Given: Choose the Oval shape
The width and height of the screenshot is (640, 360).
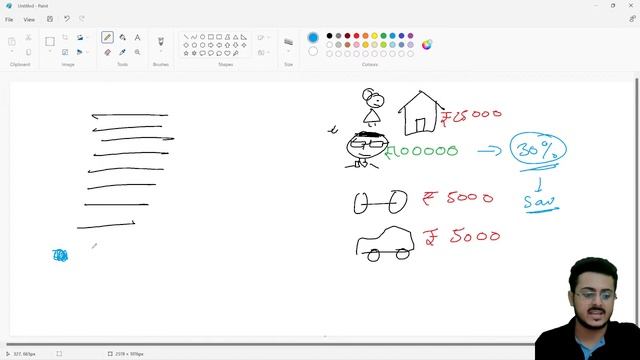Looking at the screenshot, I should [202, 37].
